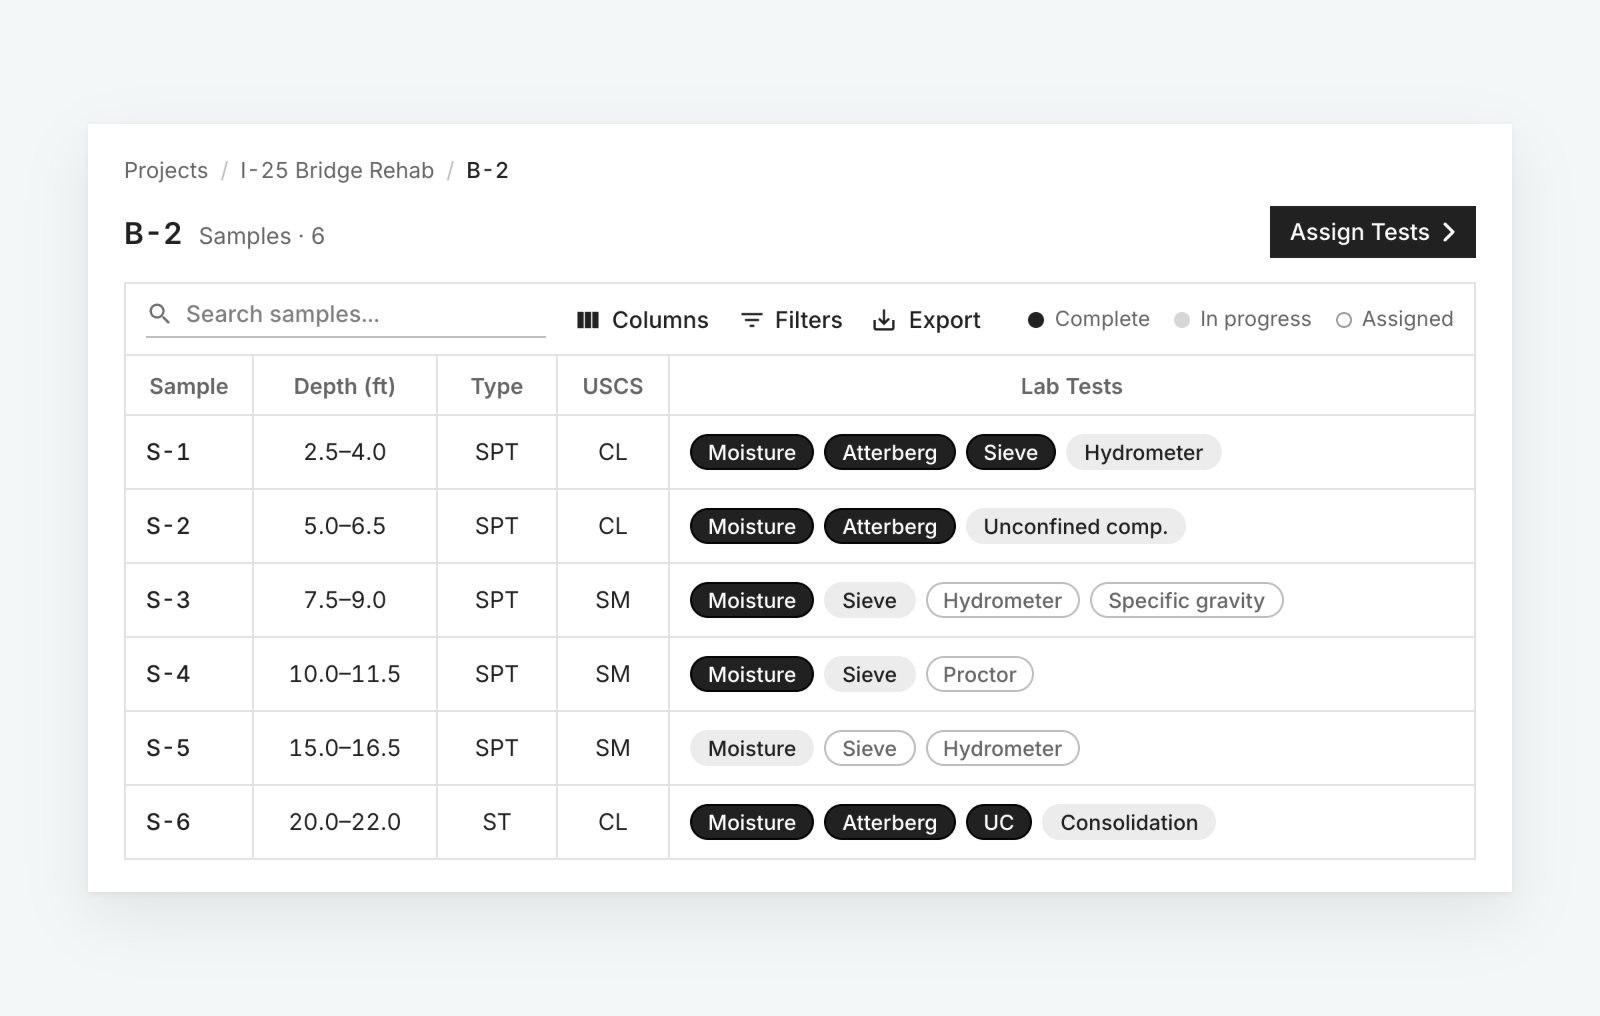Click Atterberg chip in row S-2
1600x1016 pixels.
click(x=890, y=526)
